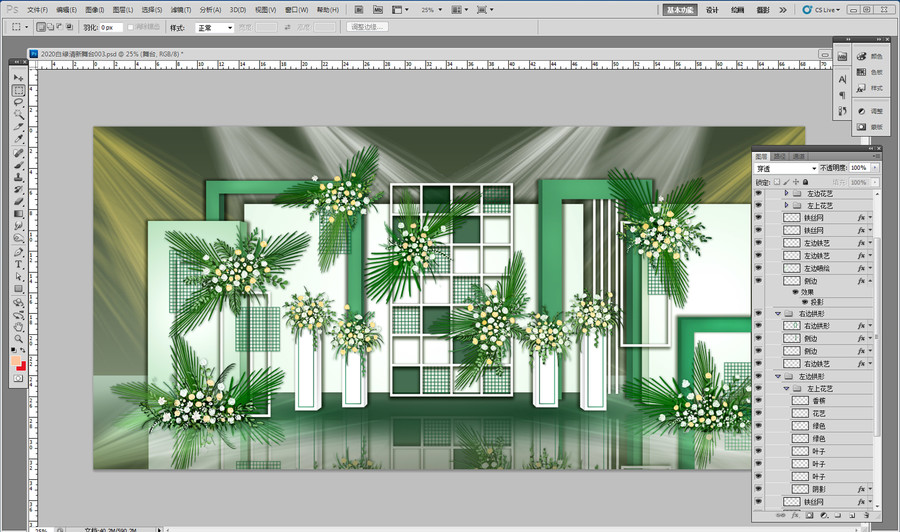Select the Zoom tool in toolbox
Image resolution: width=900 pixels, height=532 pixels.
[x=18, y=339]
